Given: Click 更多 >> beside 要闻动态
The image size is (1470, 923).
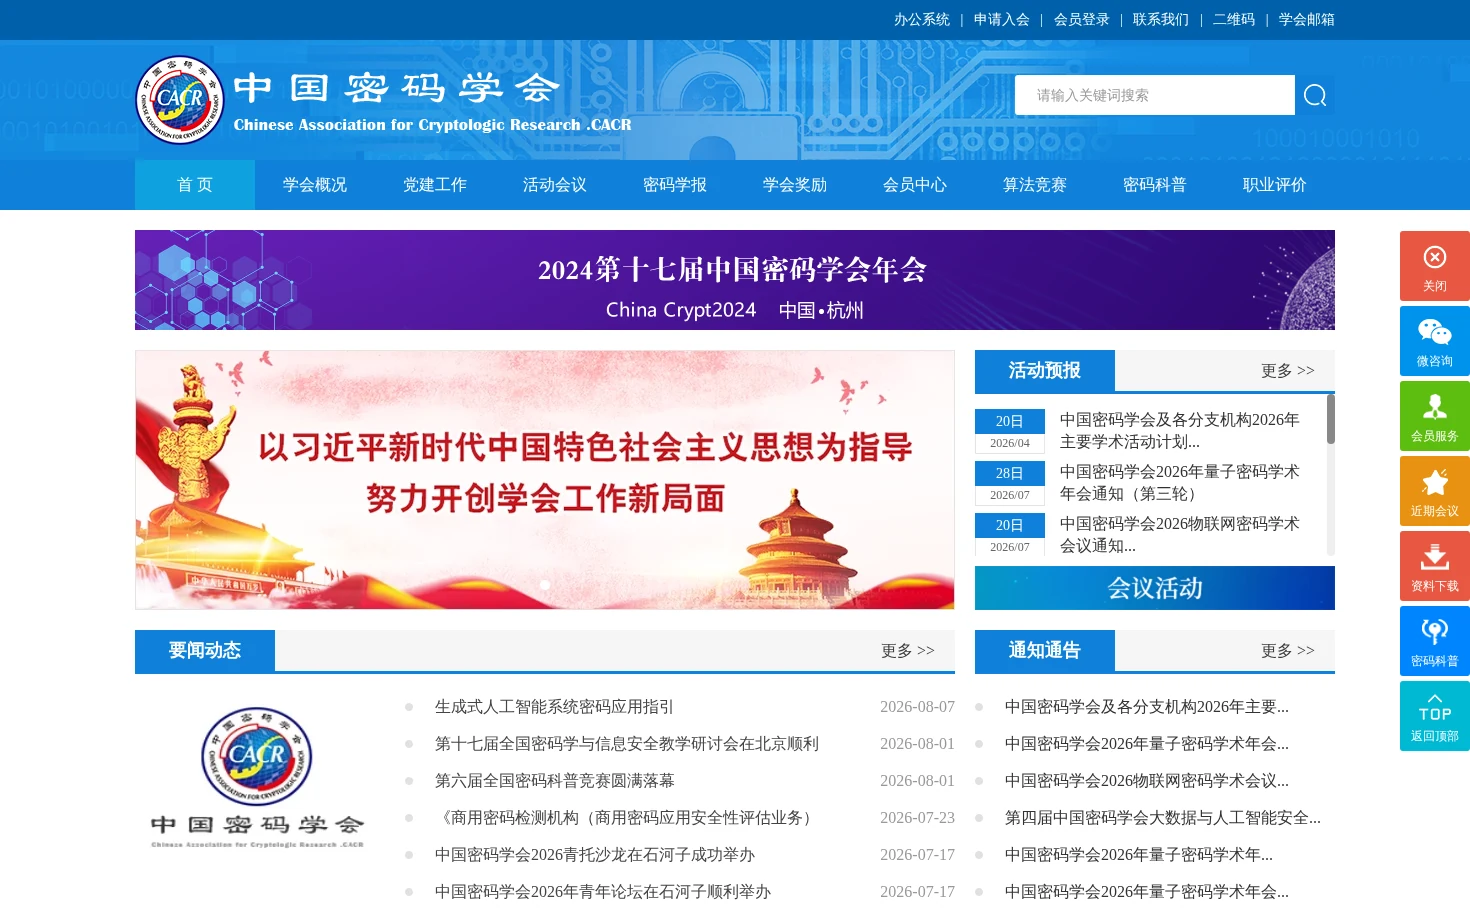Looking at the screenshot, I should point(908,651).
